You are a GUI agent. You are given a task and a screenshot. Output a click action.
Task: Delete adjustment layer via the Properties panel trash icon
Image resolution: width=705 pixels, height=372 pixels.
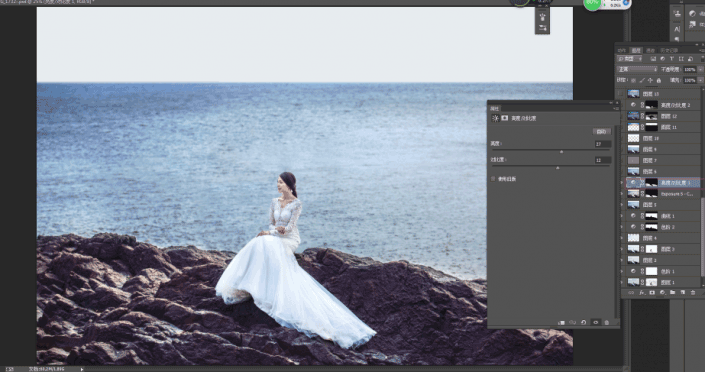click(x=607, y=323)
